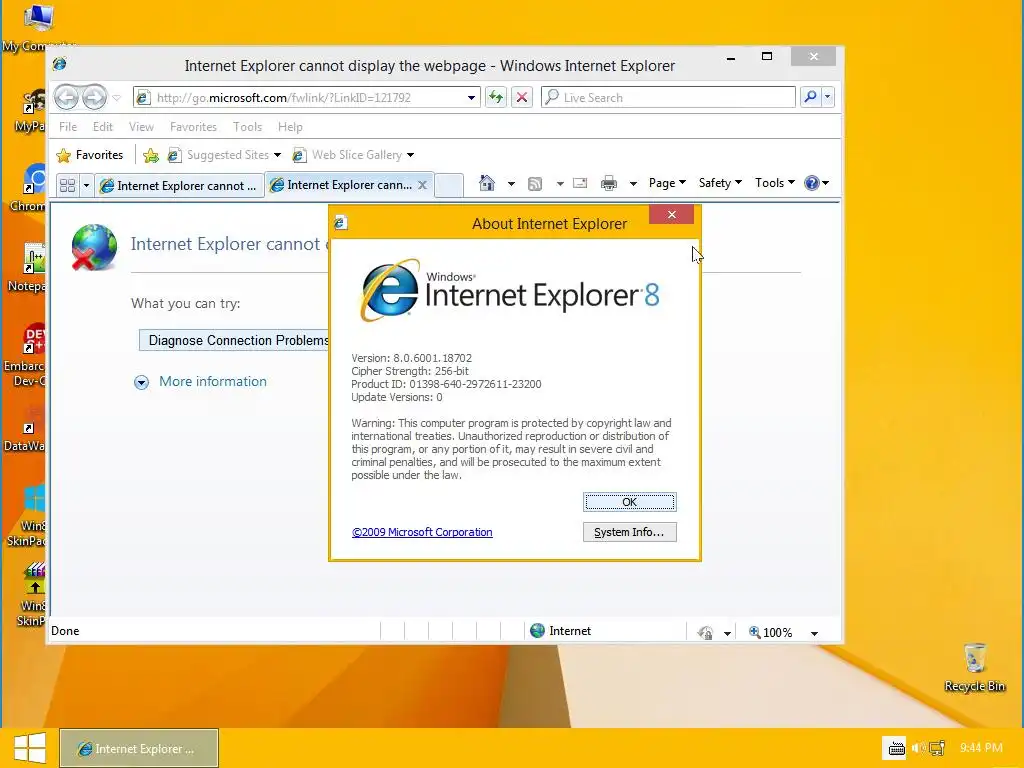Image resolution: width=1024 pixels, height=768 pixels.
Task: Open the Help menu
Action: tap(290, 127)
